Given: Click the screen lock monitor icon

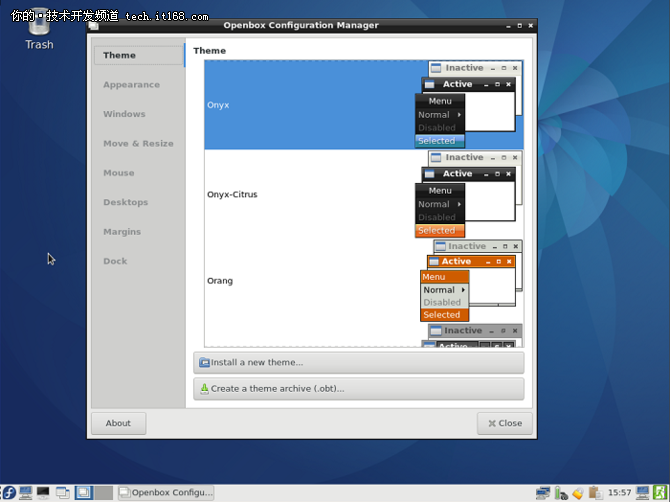Looking at the screenshot, I should [x=642, y=493].
